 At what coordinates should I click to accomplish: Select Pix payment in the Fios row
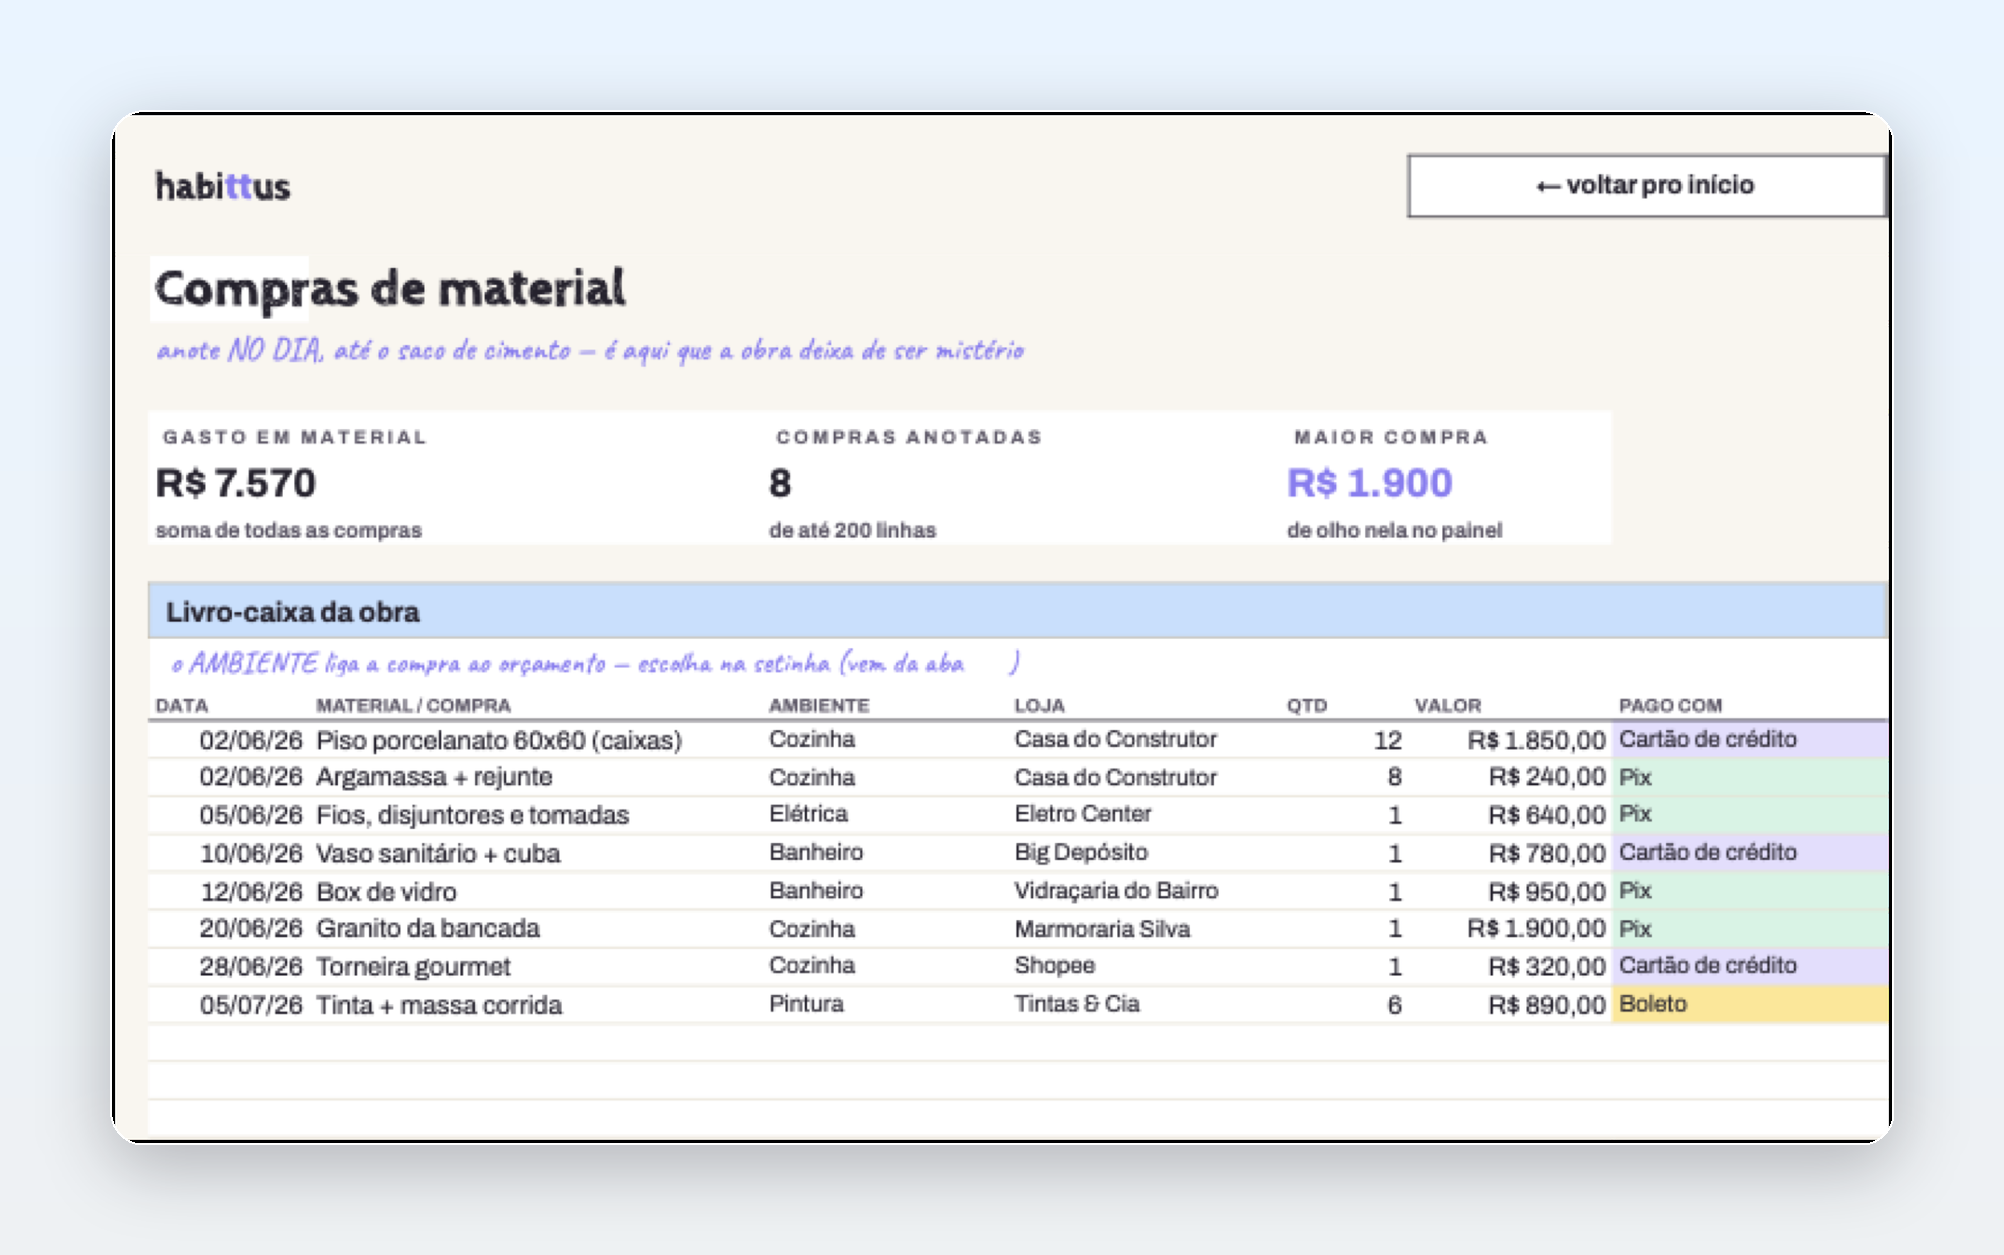[x=1750, y=814]
